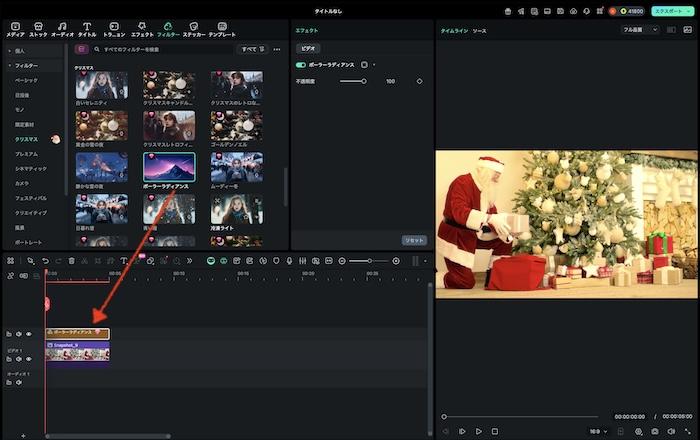Open the すべて filter sort dropdown

click(251, 49)
